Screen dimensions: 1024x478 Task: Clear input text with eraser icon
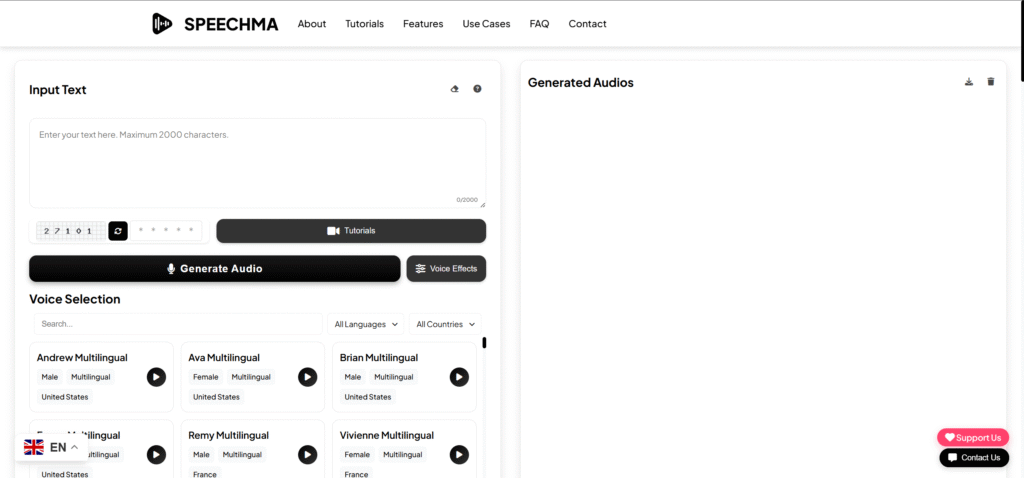pyautogui.click(x=455, y=89)
